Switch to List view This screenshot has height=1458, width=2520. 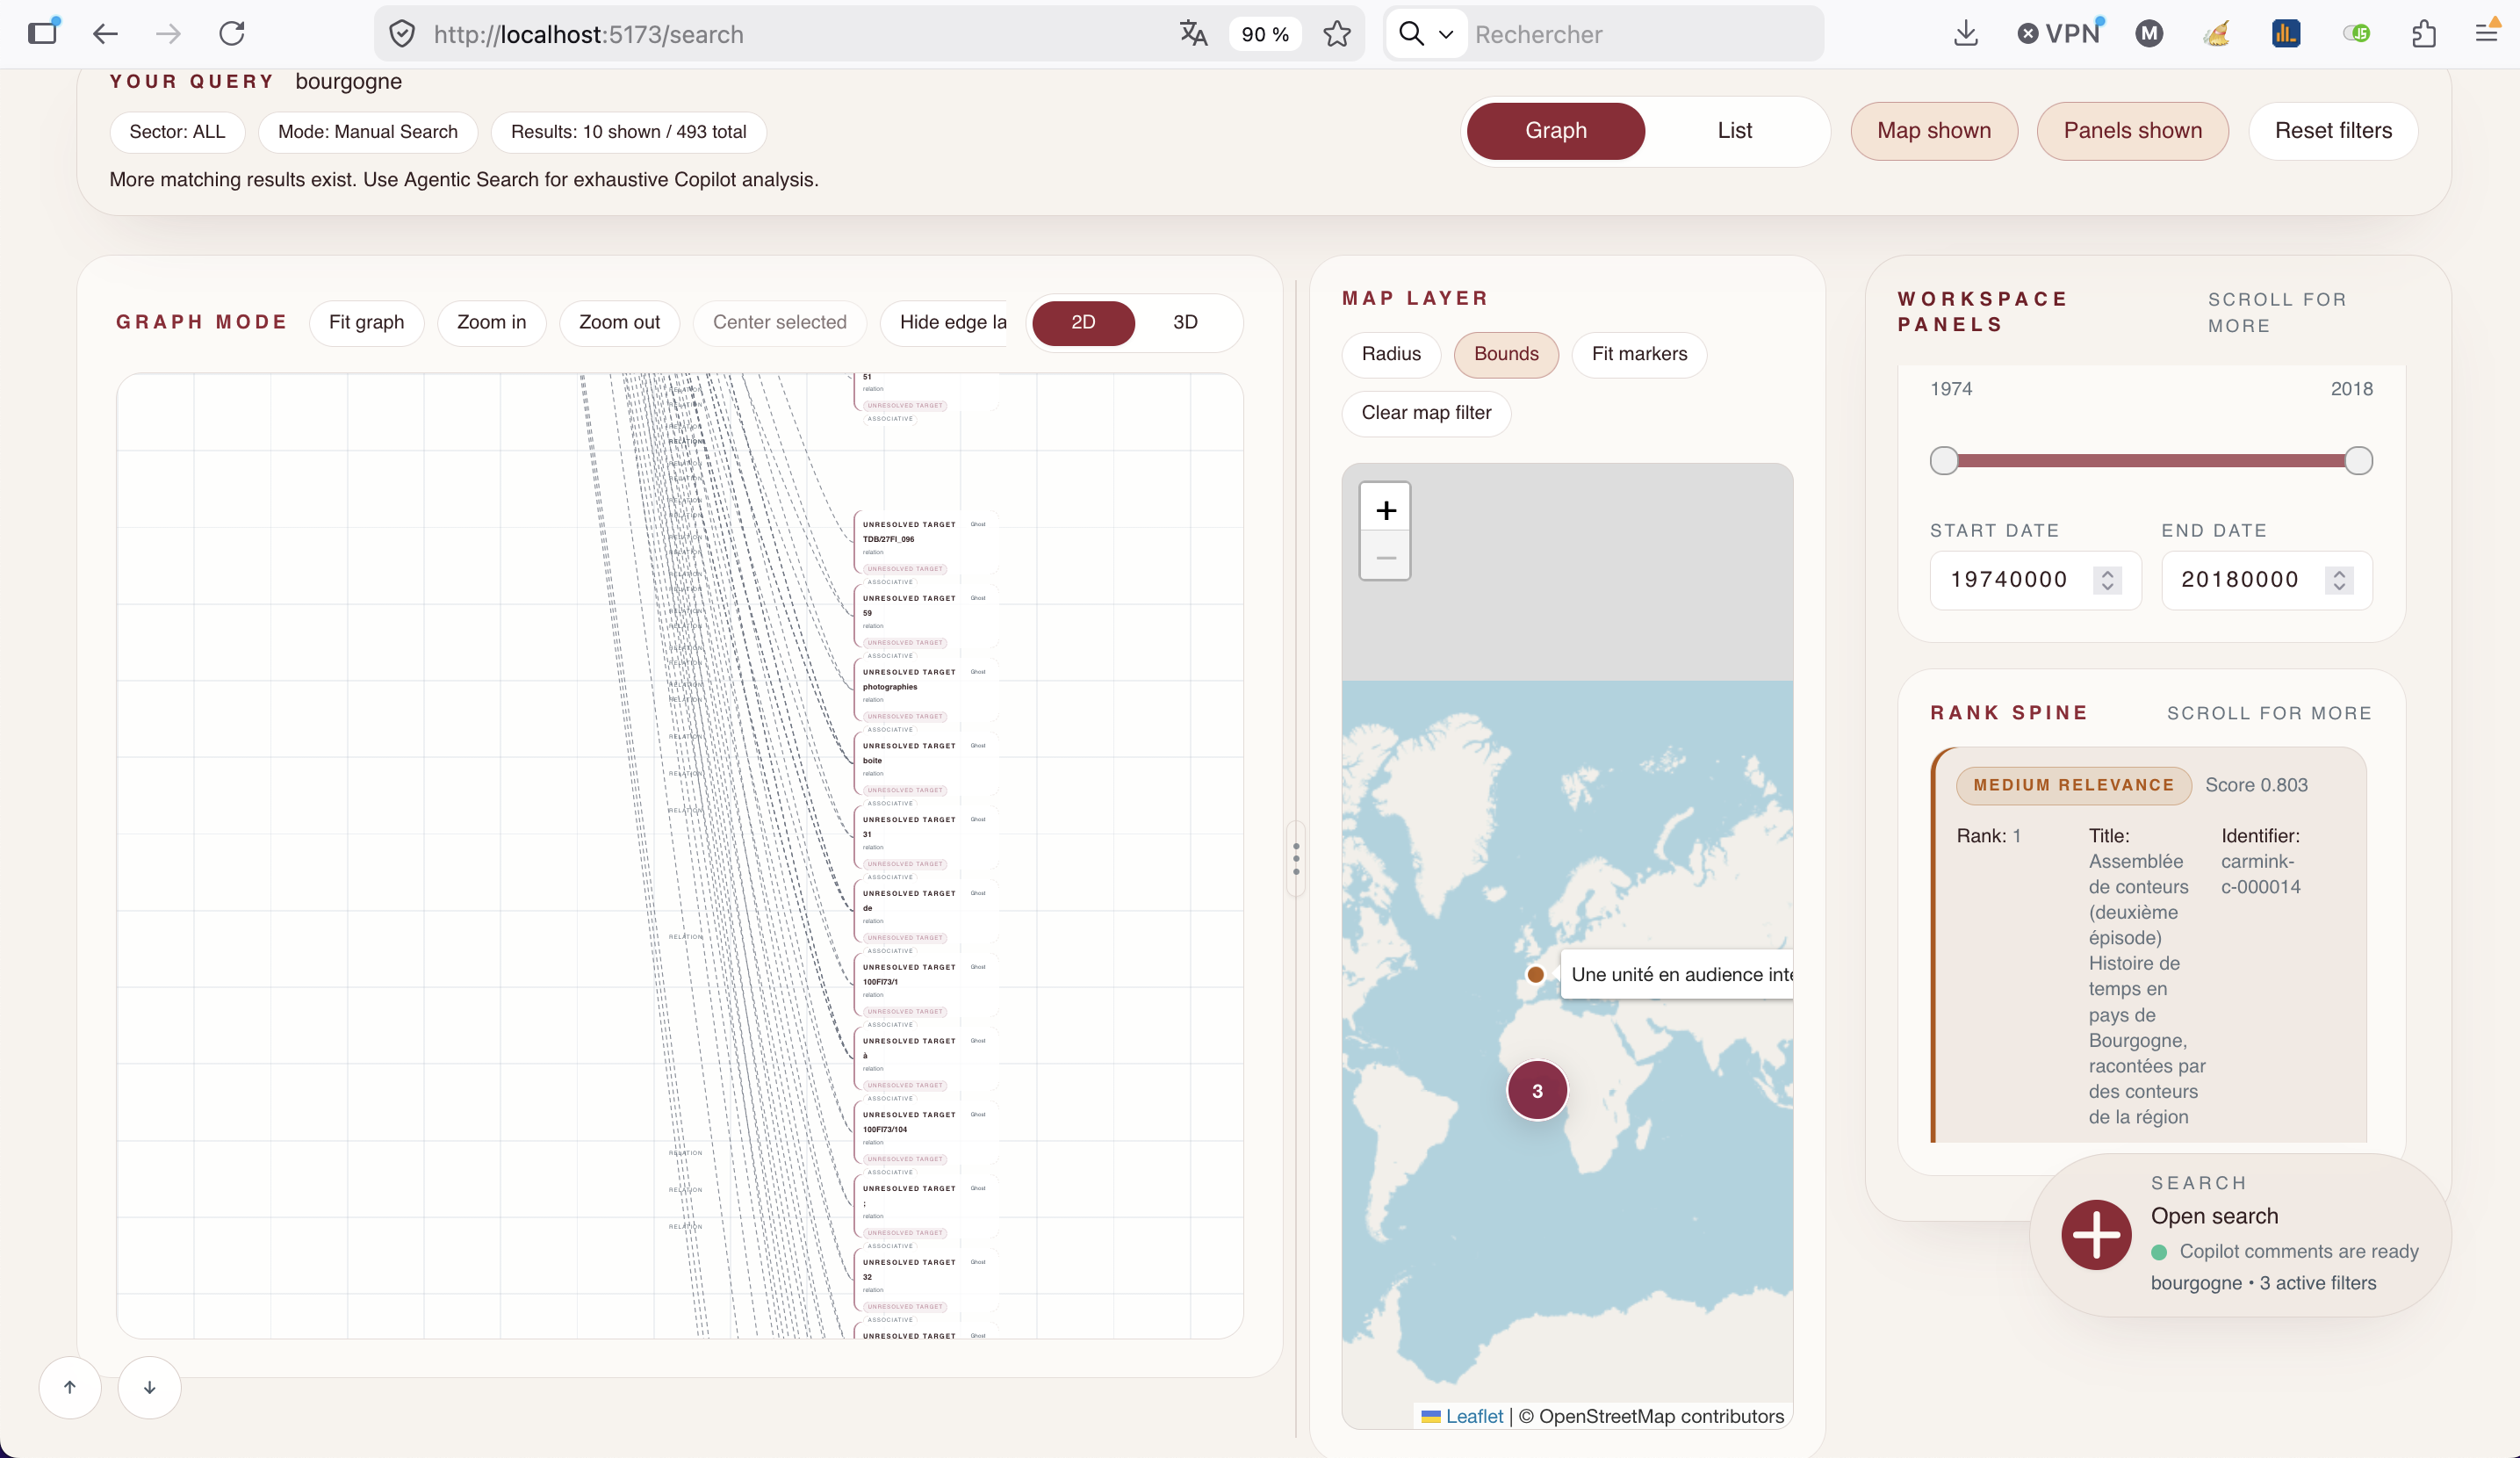point(1734,131)
